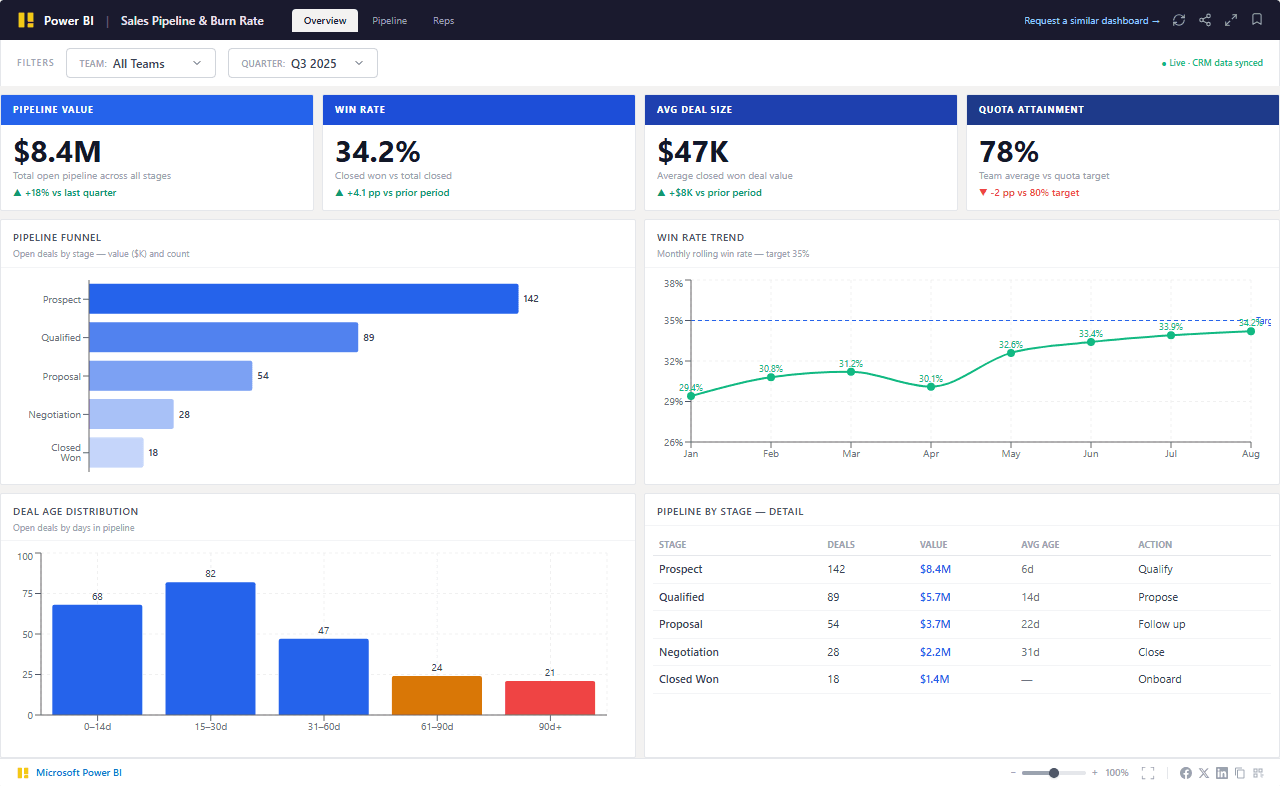Click the Qualified funnel bar
This screenshot has width=1280, height=786.
coord(223,337)
